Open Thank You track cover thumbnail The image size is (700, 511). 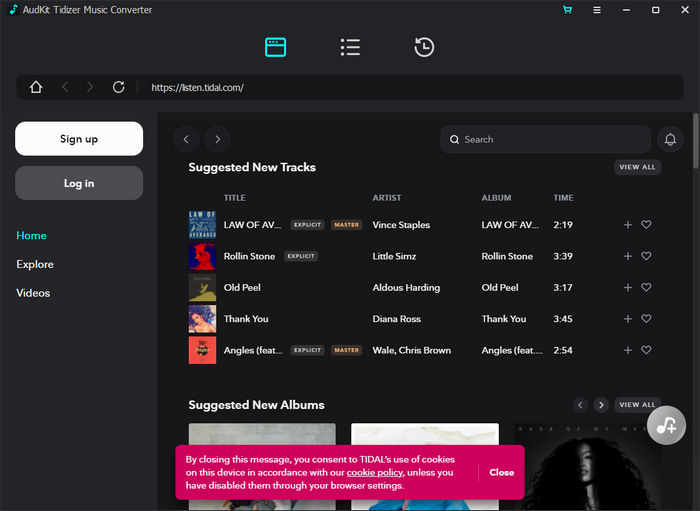tap(202, 319)
